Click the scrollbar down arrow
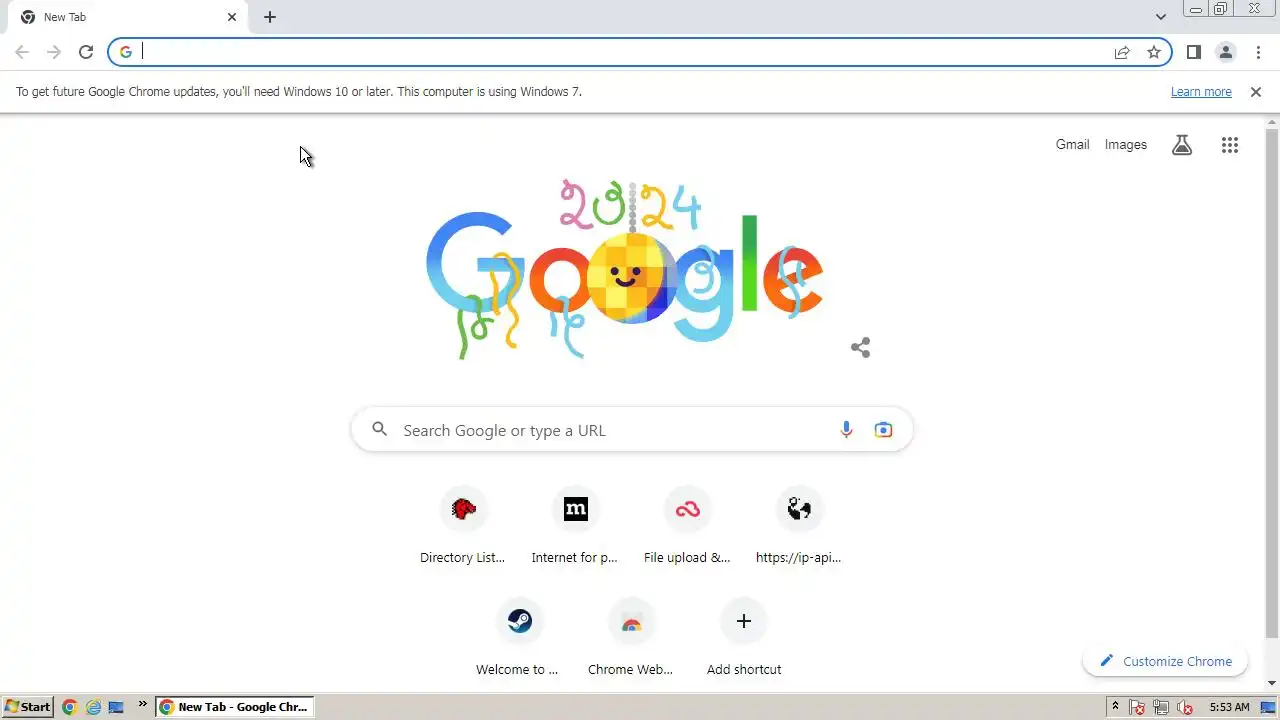Image resolution: width=1280 pixels, height=720 pixels. pos(1272,683)
